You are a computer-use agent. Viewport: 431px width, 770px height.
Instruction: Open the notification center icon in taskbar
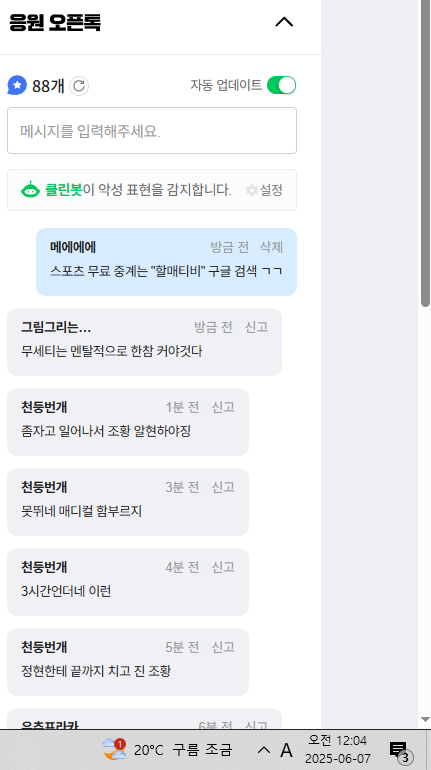[x=401, y=751]
